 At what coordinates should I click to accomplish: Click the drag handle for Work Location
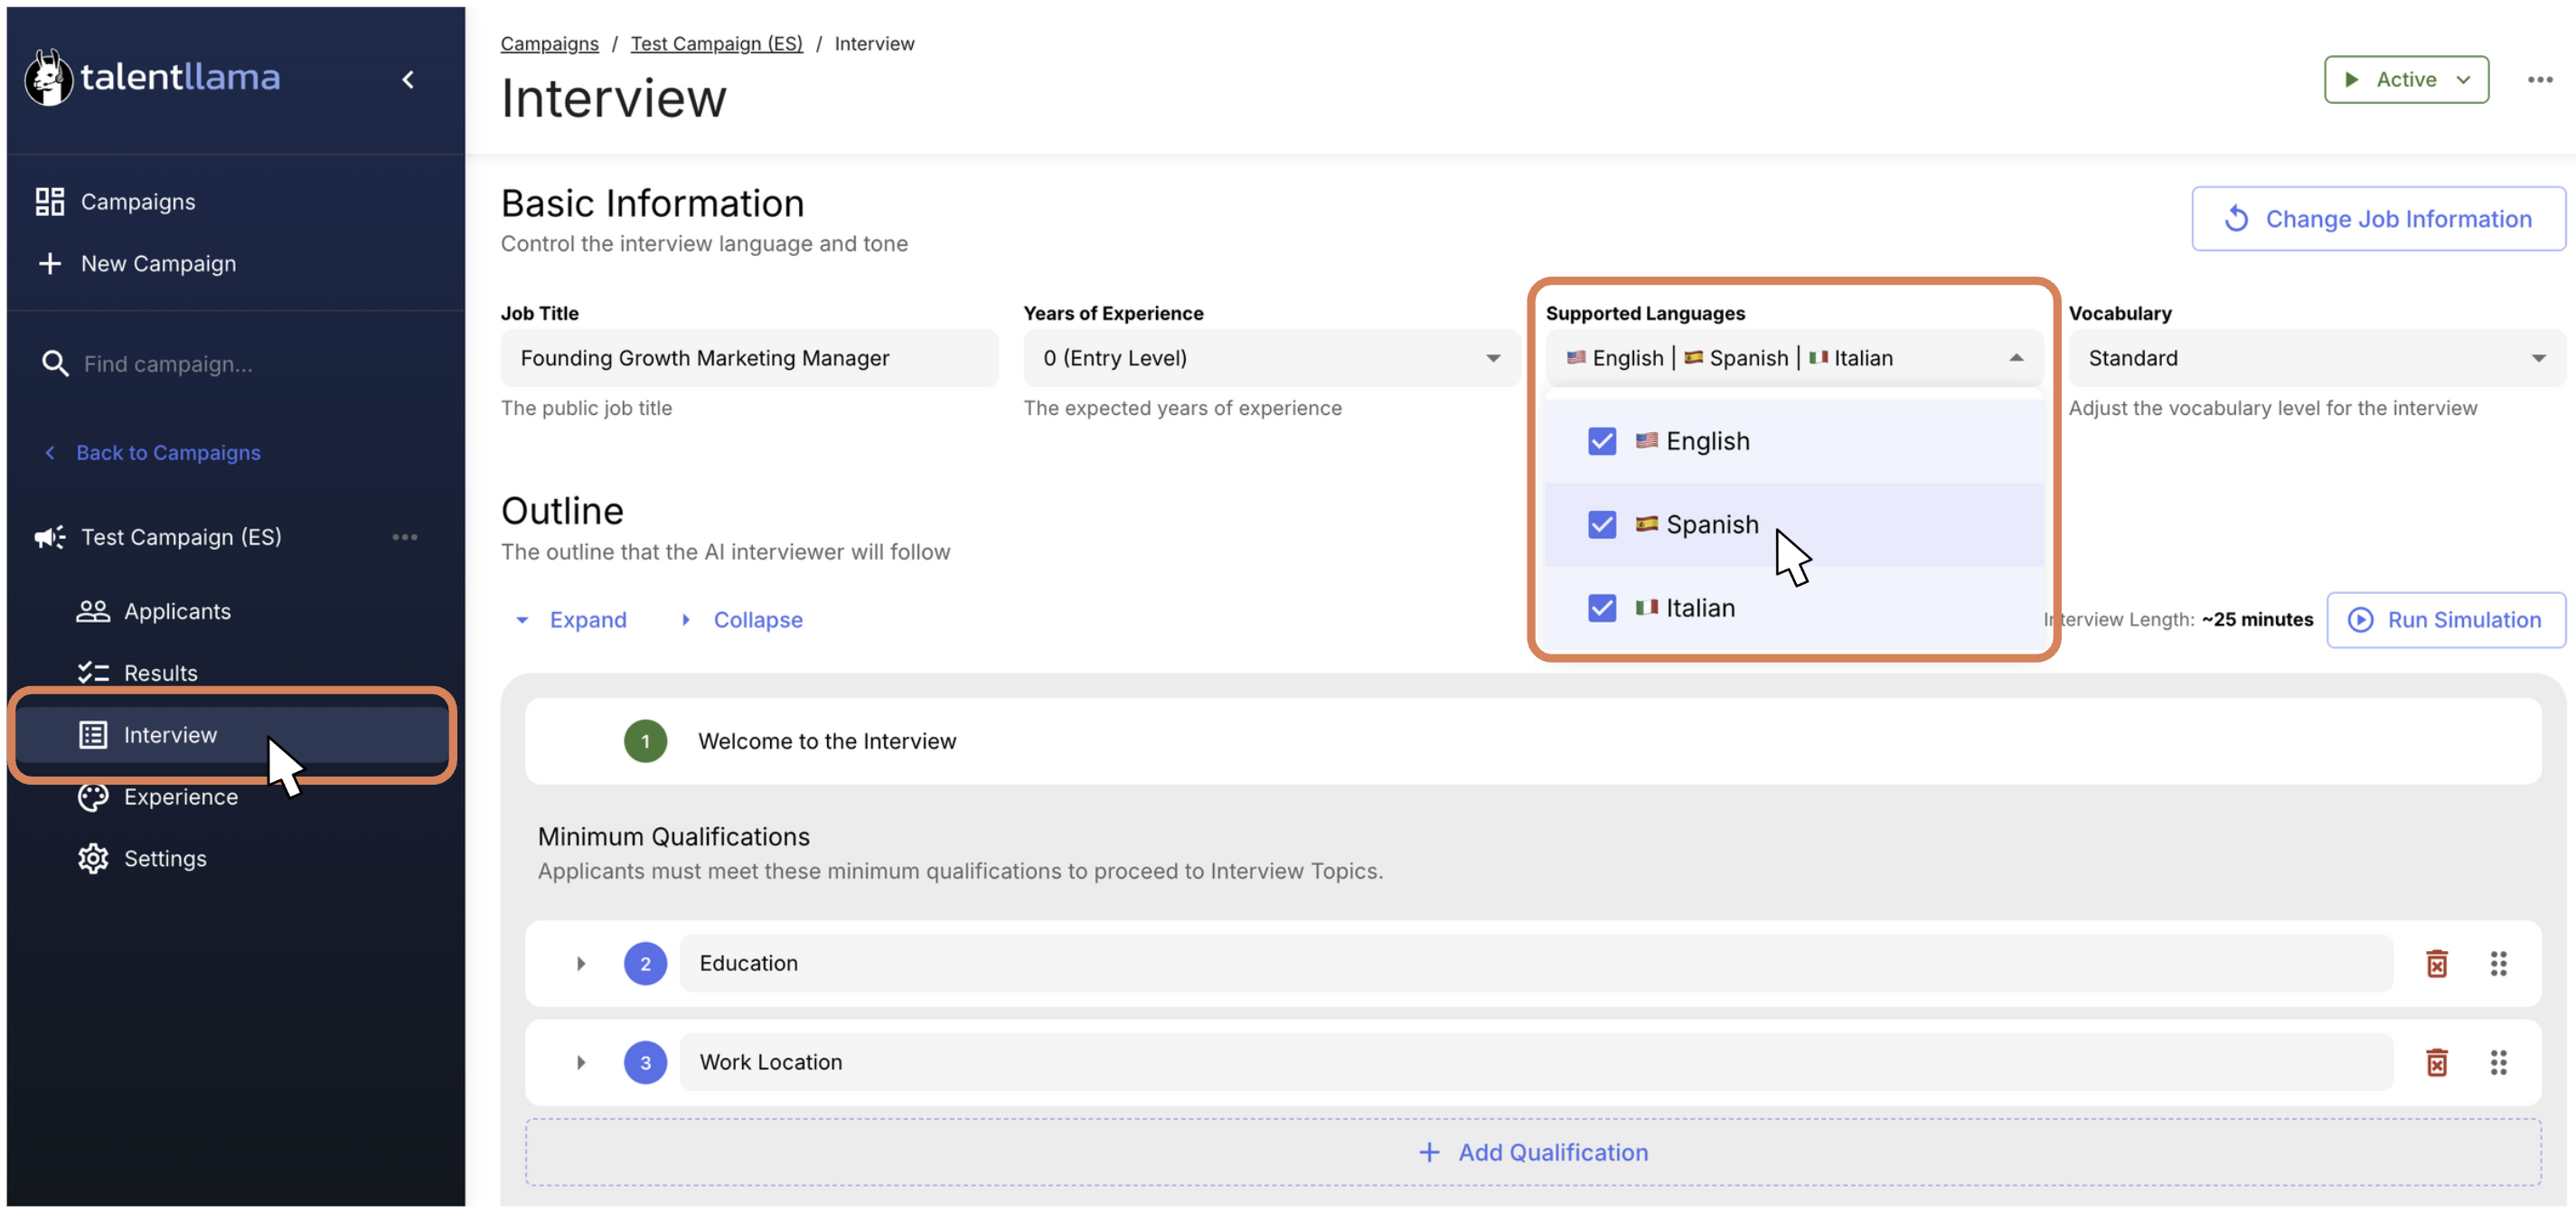point(2497,1063)
